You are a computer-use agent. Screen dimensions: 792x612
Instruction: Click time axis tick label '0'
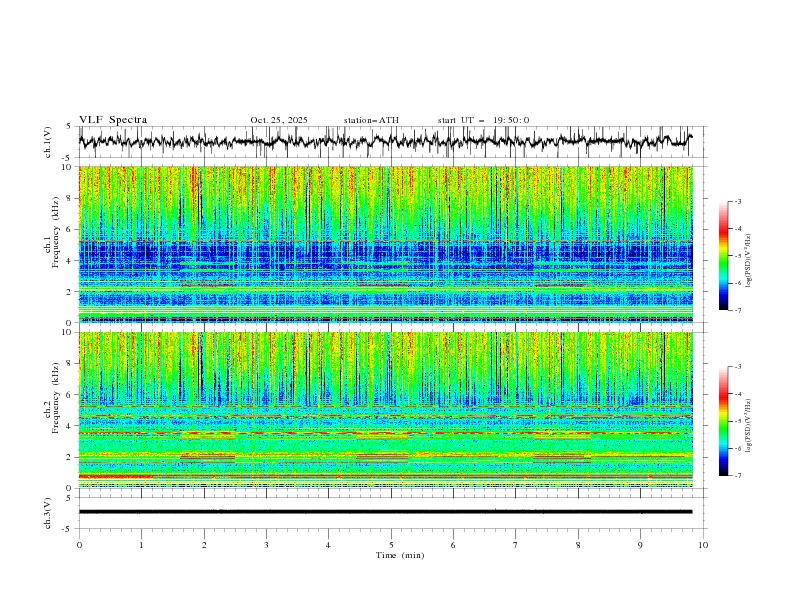(x=79, y=545)
